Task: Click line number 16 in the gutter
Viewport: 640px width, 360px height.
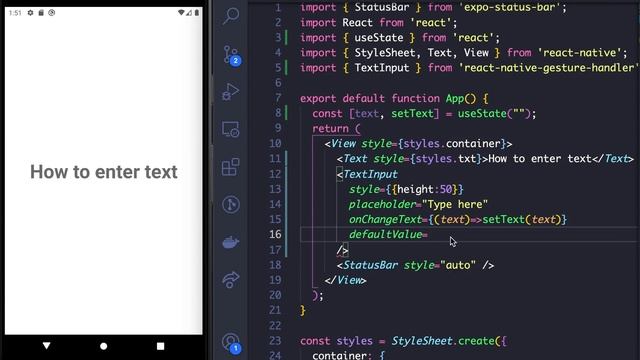Action: 275,234
